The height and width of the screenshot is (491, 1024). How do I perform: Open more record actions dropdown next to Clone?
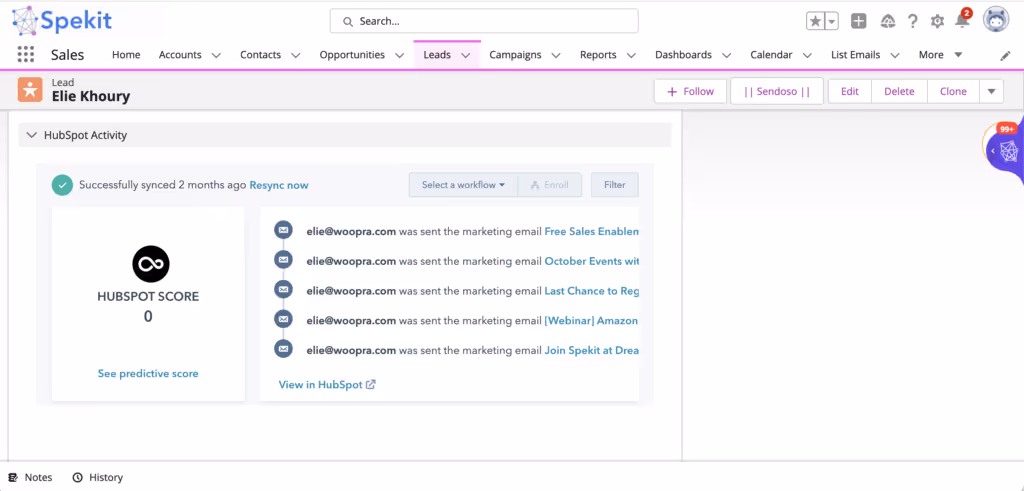[991, 91]
